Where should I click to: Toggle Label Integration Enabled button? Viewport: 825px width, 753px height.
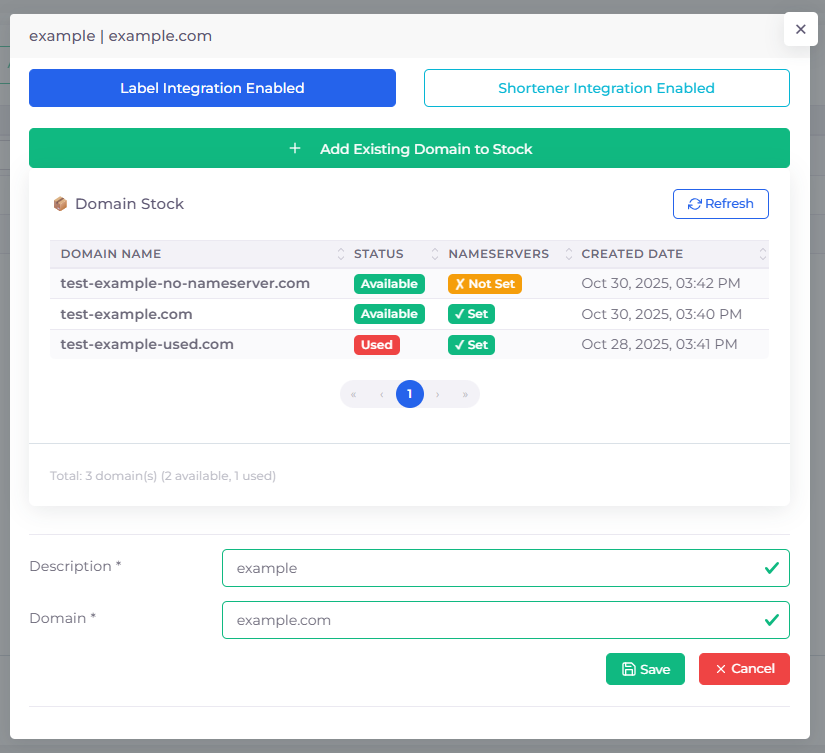[x=212, y=88]
